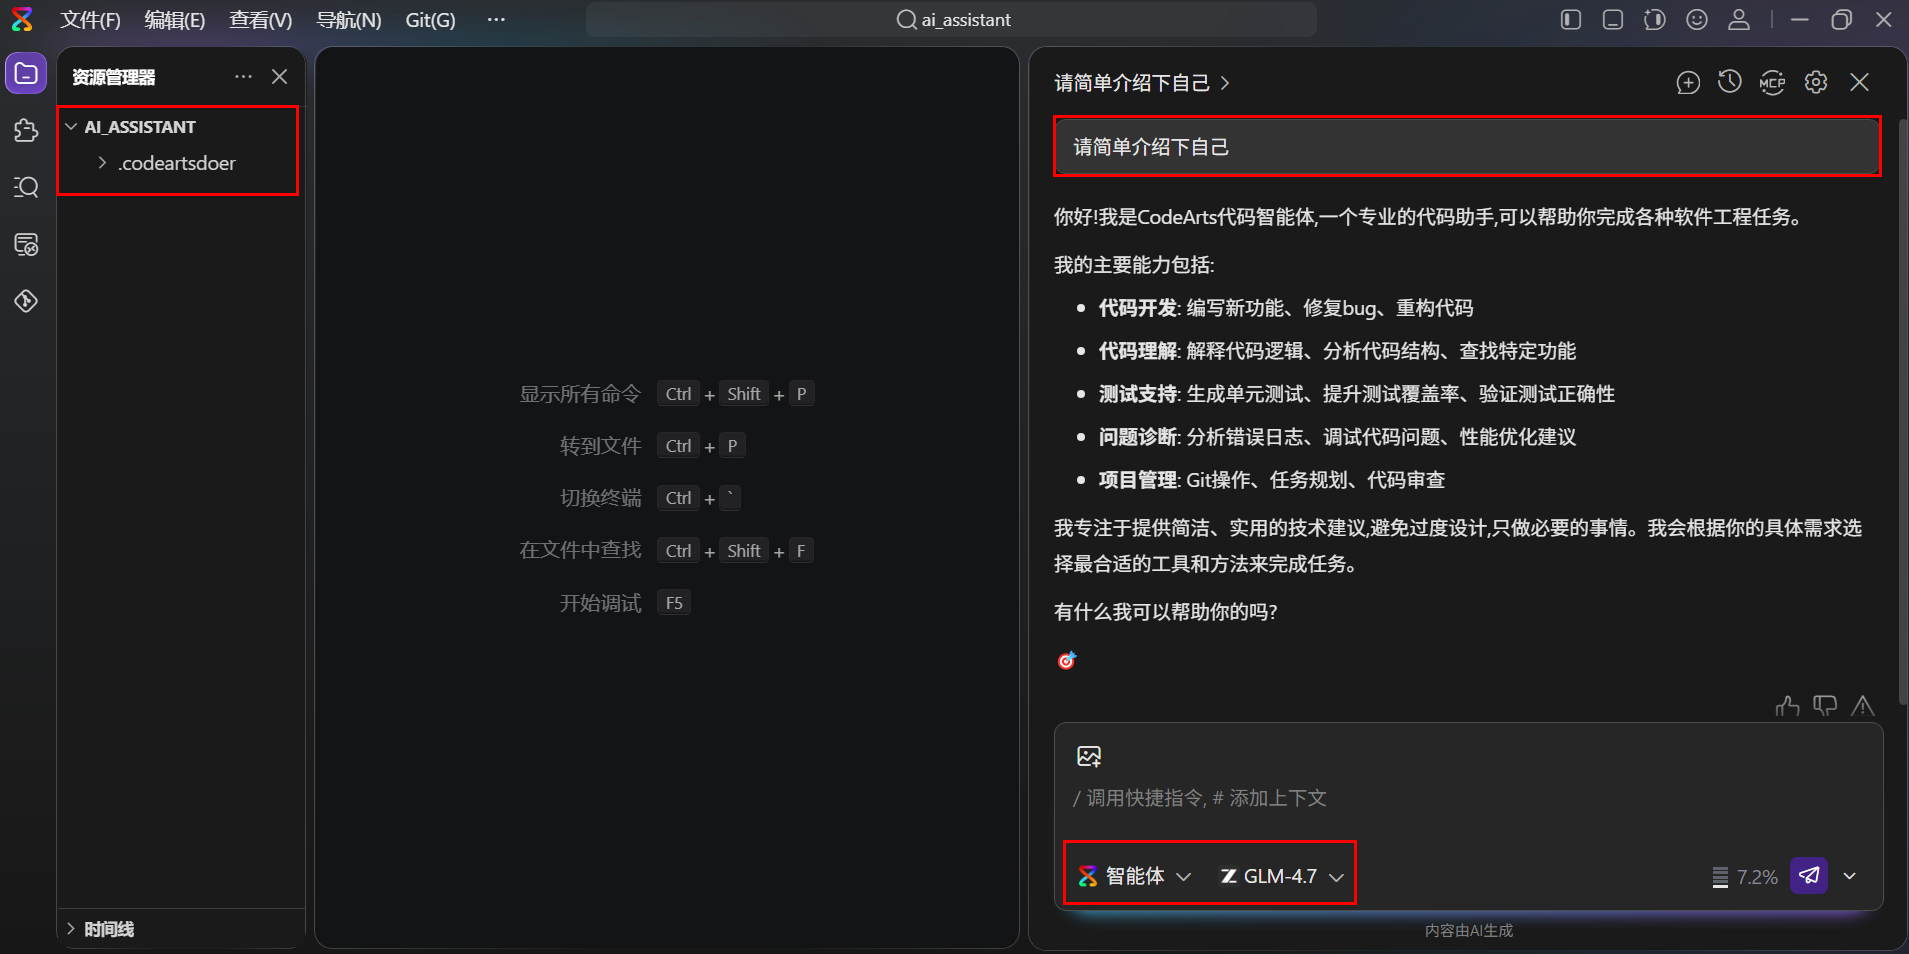Give thumbs down to the response
The image size is (1909, 954).
point(1825,706)
